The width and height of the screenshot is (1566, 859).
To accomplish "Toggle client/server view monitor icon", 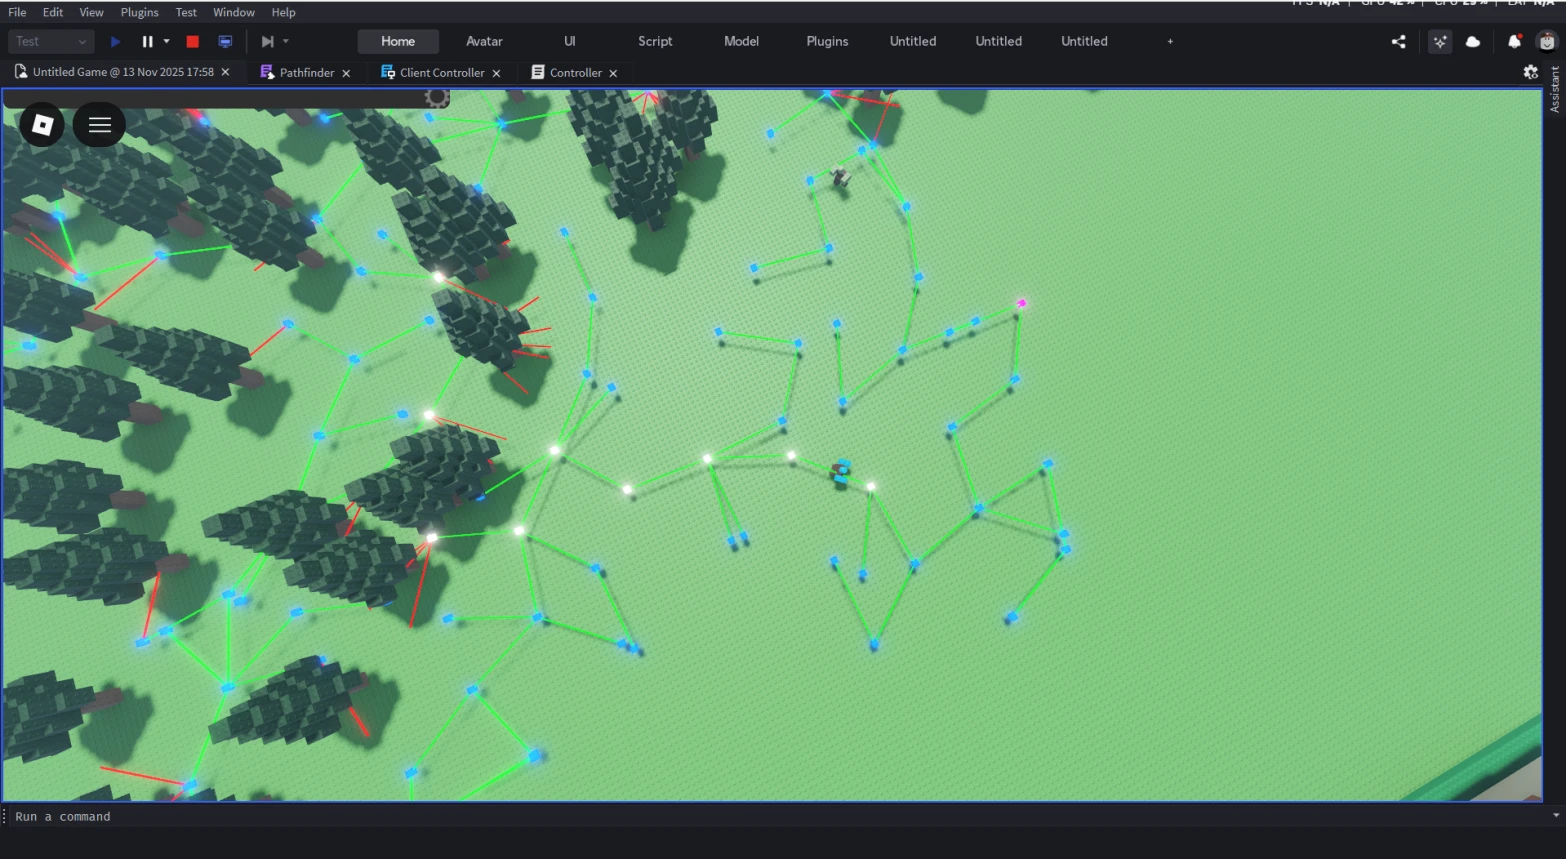I will click(225, 42).
